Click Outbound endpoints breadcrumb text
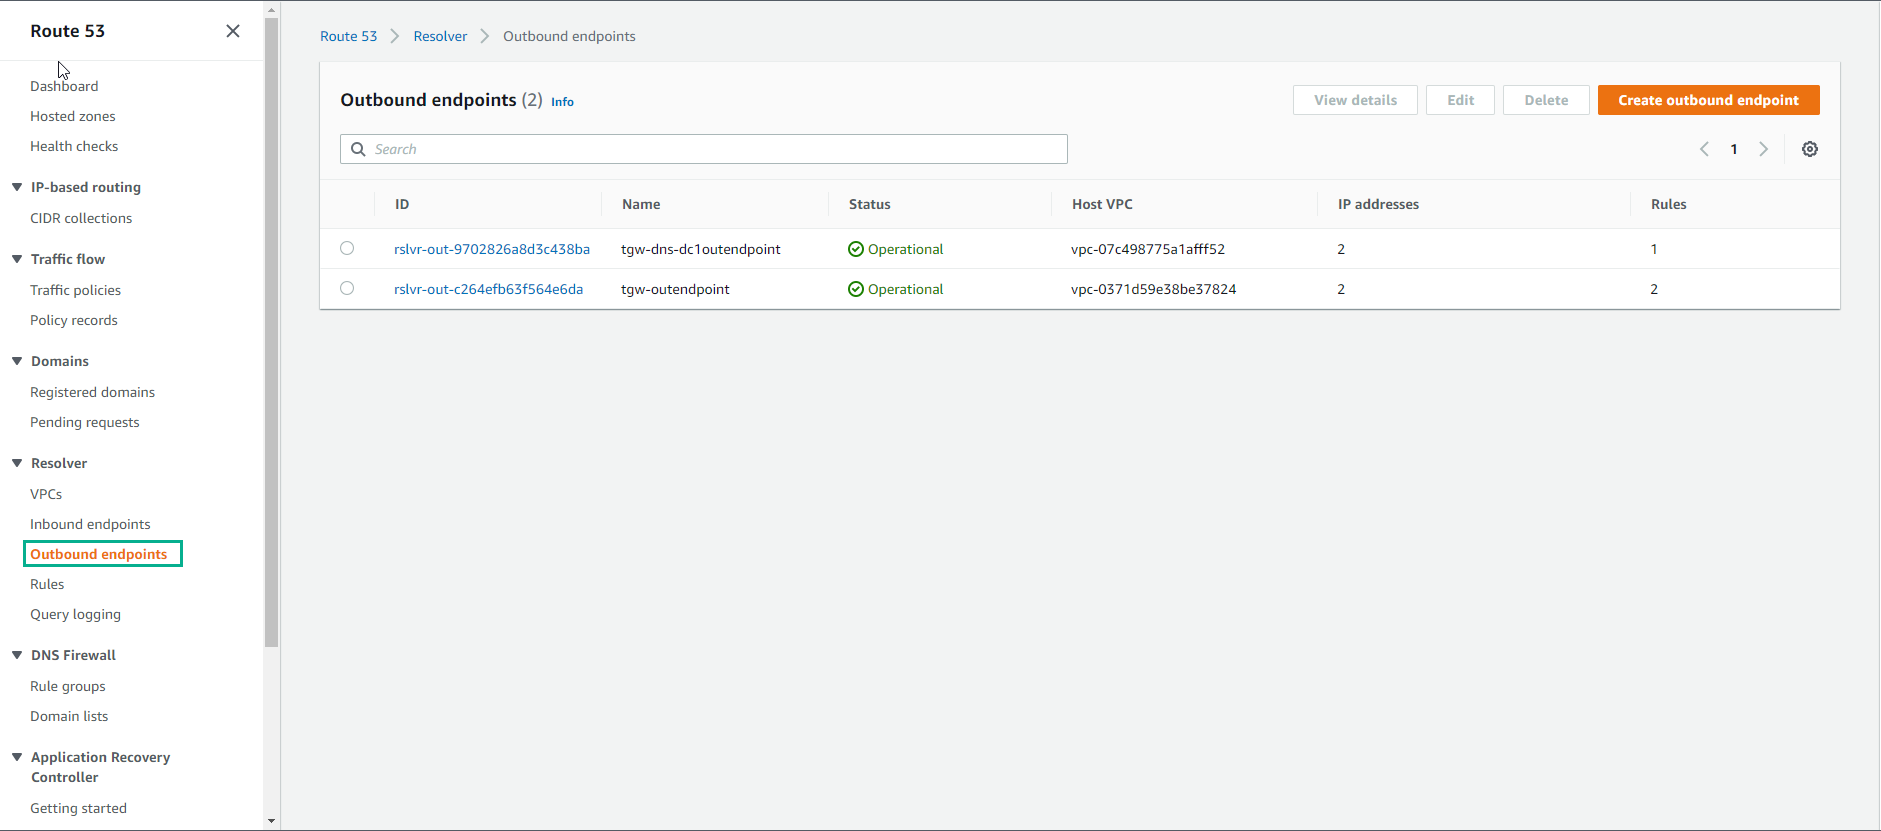 pos(569,36)
